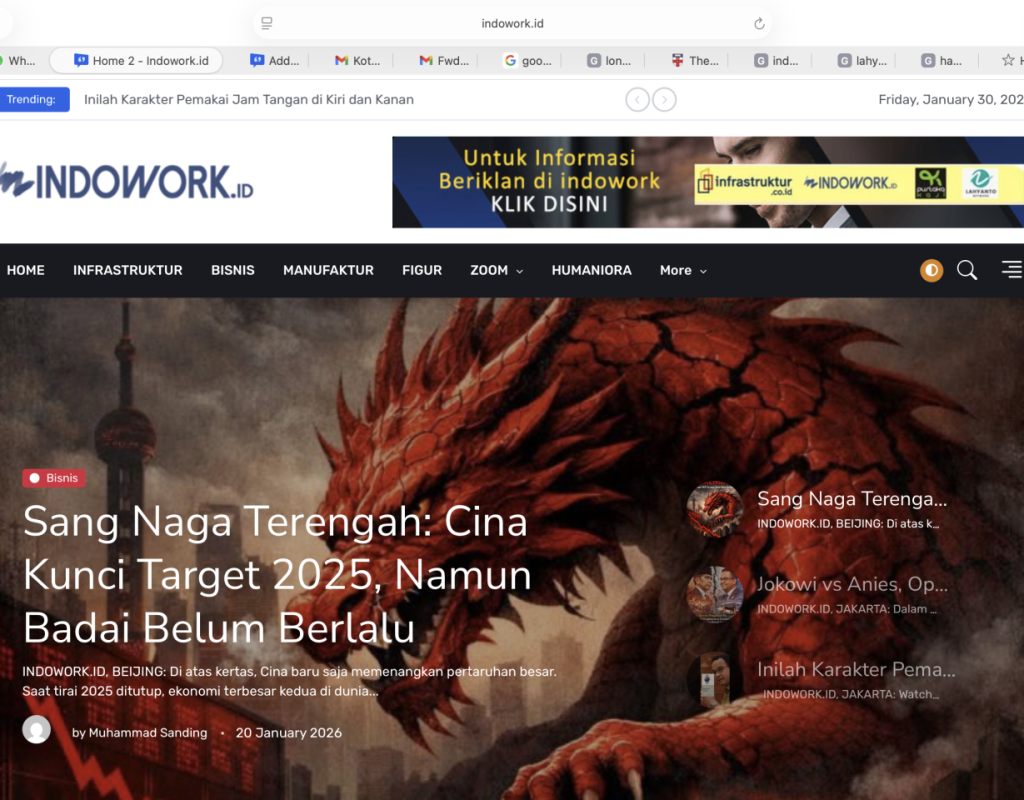The image size is (1024, 800).
Task: Show the next trending headline
Action: [x=664, y=99]
